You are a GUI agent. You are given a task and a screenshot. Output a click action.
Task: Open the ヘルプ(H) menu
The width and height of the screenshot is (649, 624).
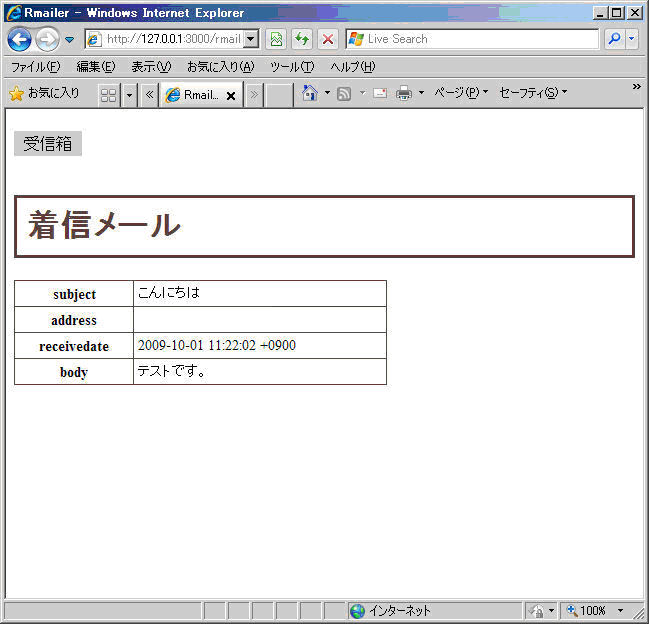353,67
